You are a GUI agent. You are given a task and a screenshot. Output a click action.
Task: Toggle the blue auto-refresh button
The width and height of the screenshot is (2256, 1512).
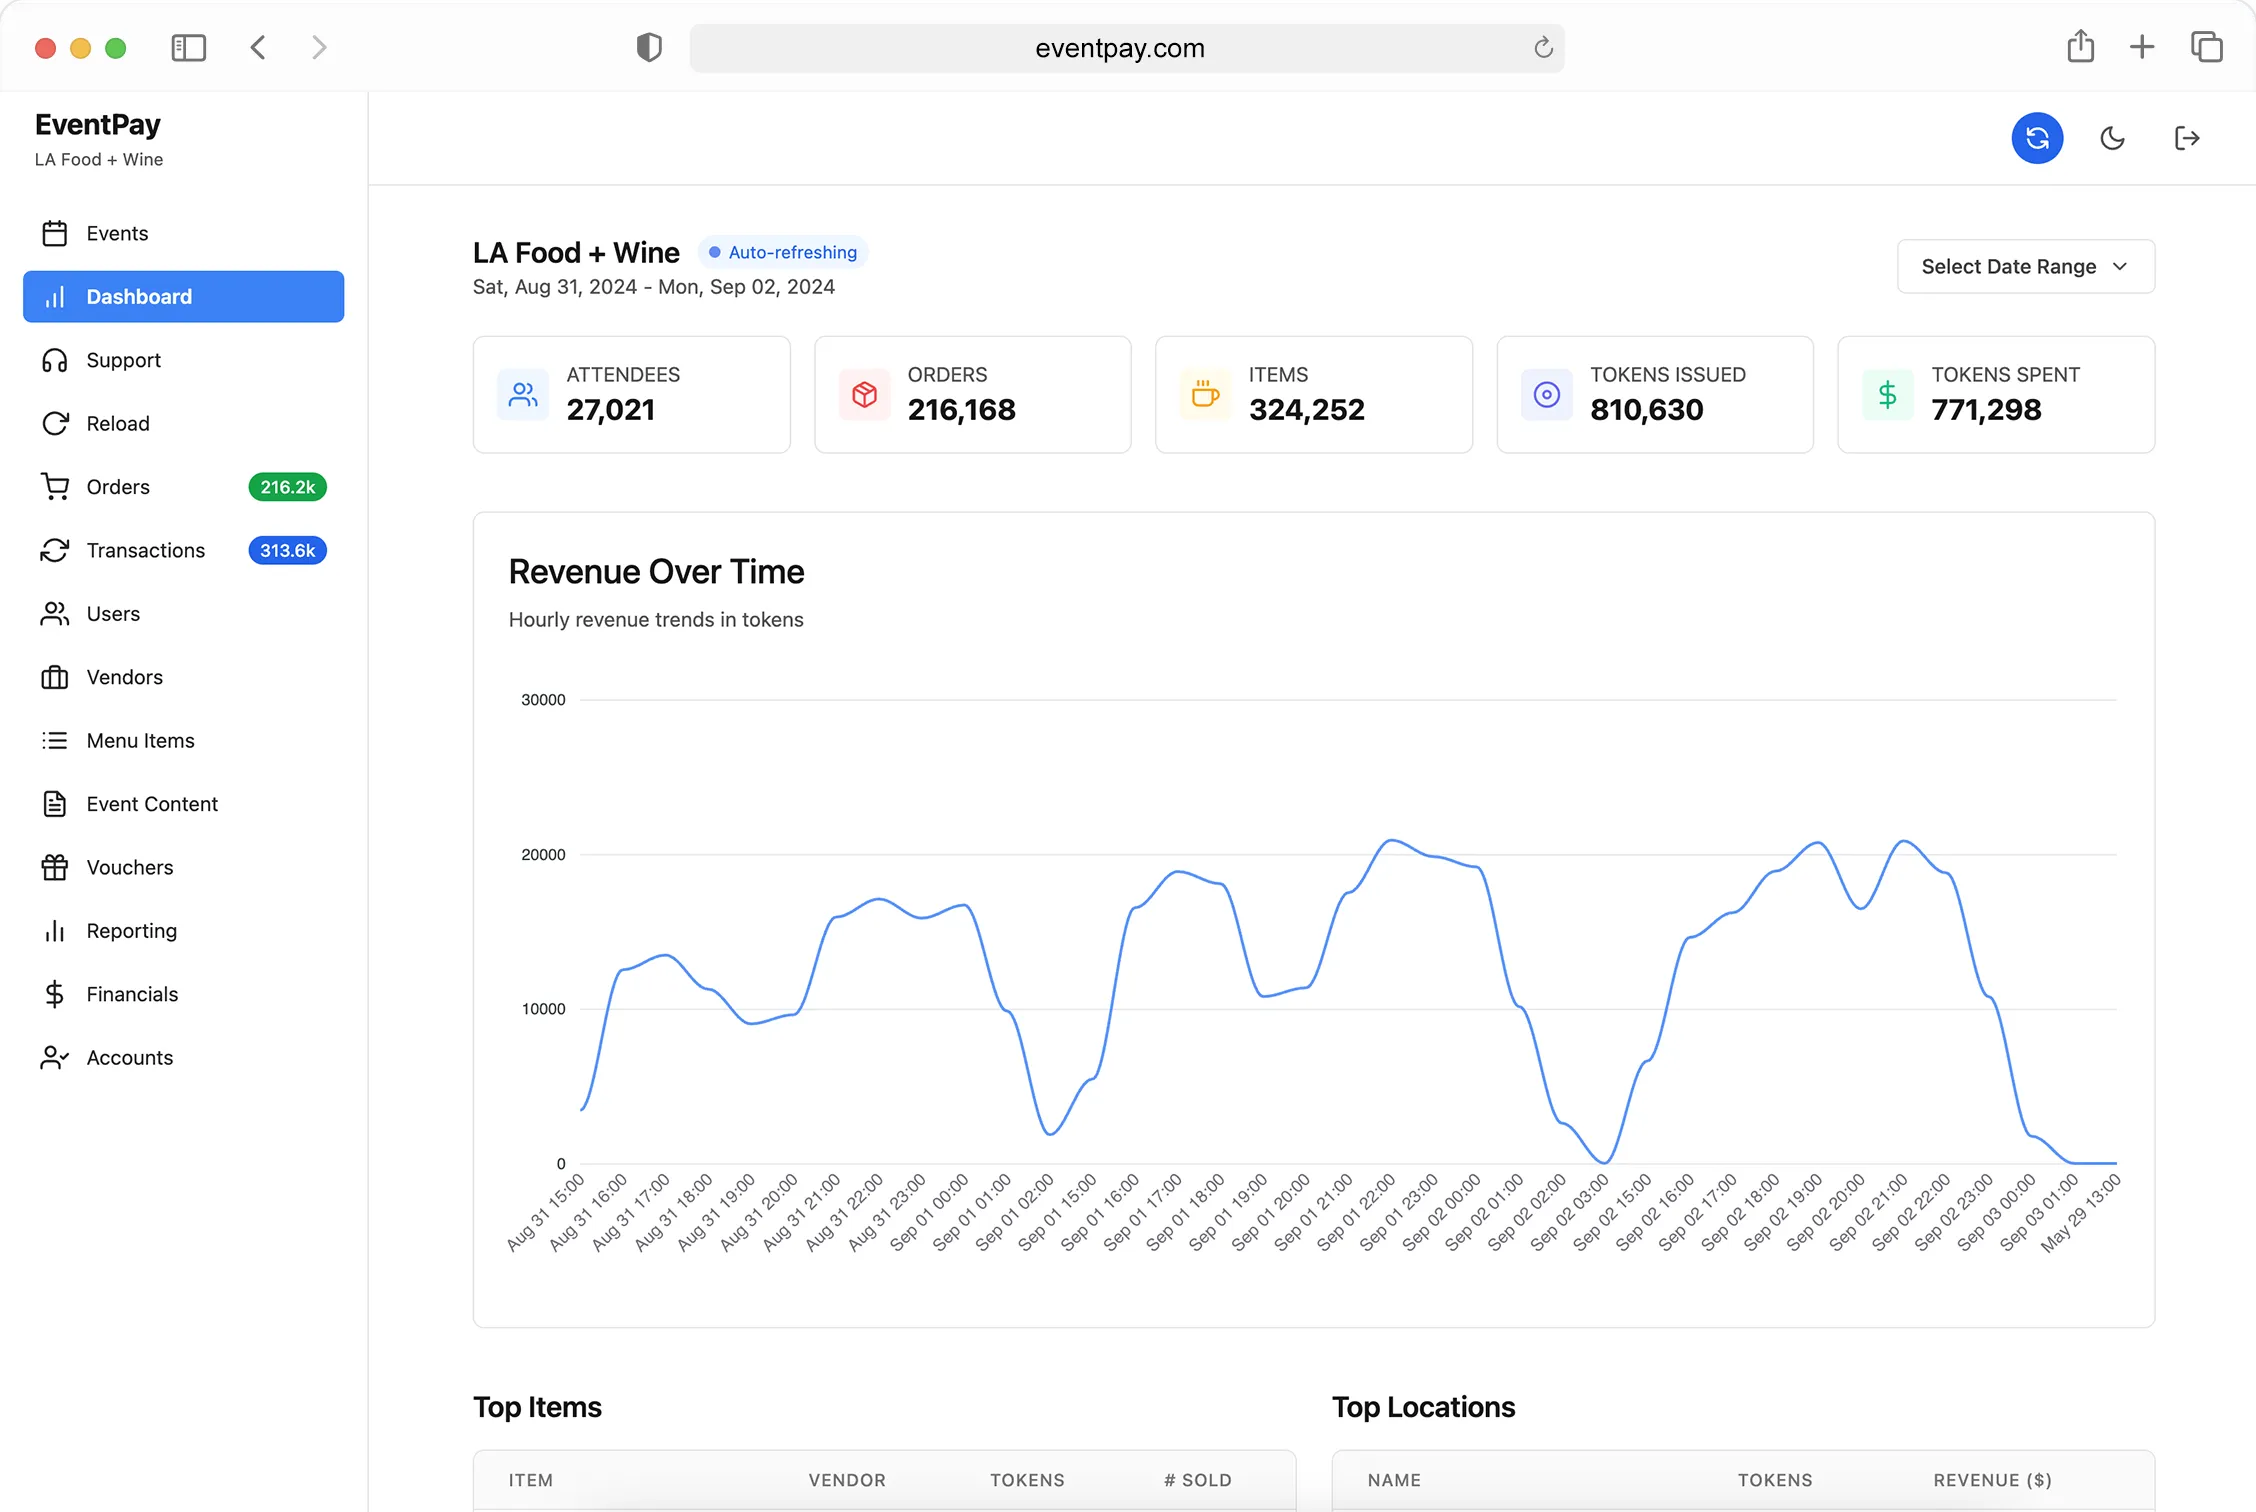click(x=2037, y=138)
